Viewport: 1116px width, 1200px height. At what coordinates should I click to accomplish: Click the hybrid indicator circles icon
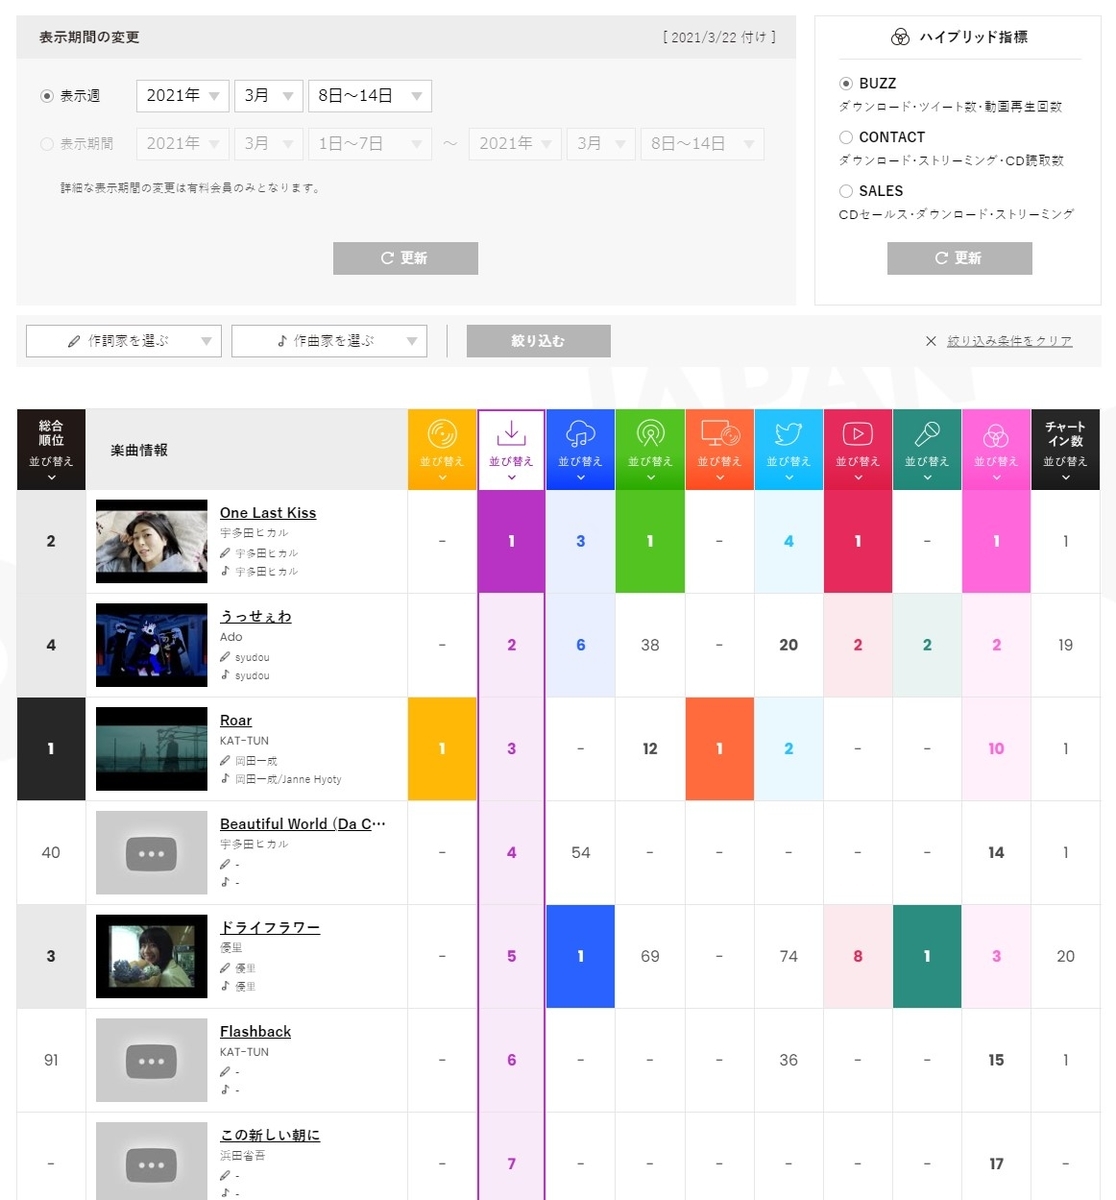(900, 37)
